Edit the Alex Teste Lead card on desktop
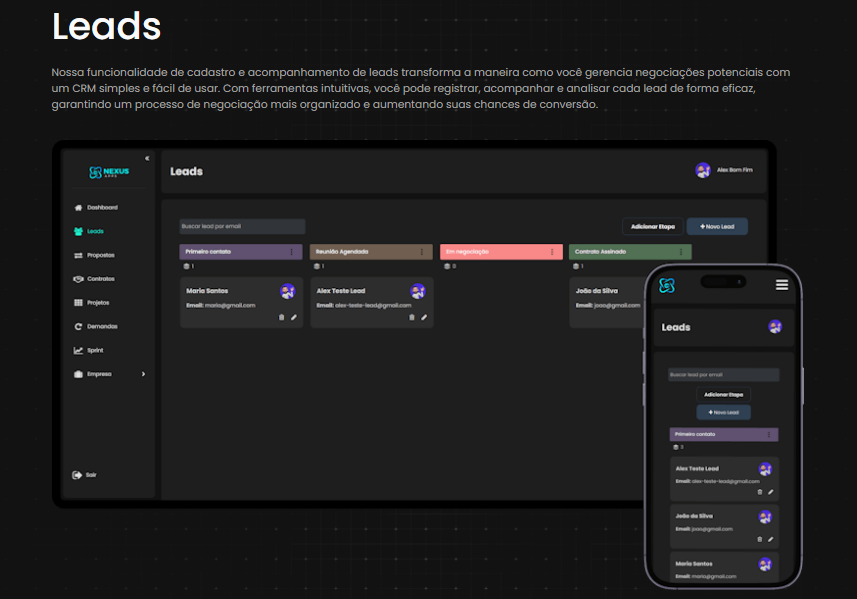Screen dimensions: 857x599 (x=424, y=318)
